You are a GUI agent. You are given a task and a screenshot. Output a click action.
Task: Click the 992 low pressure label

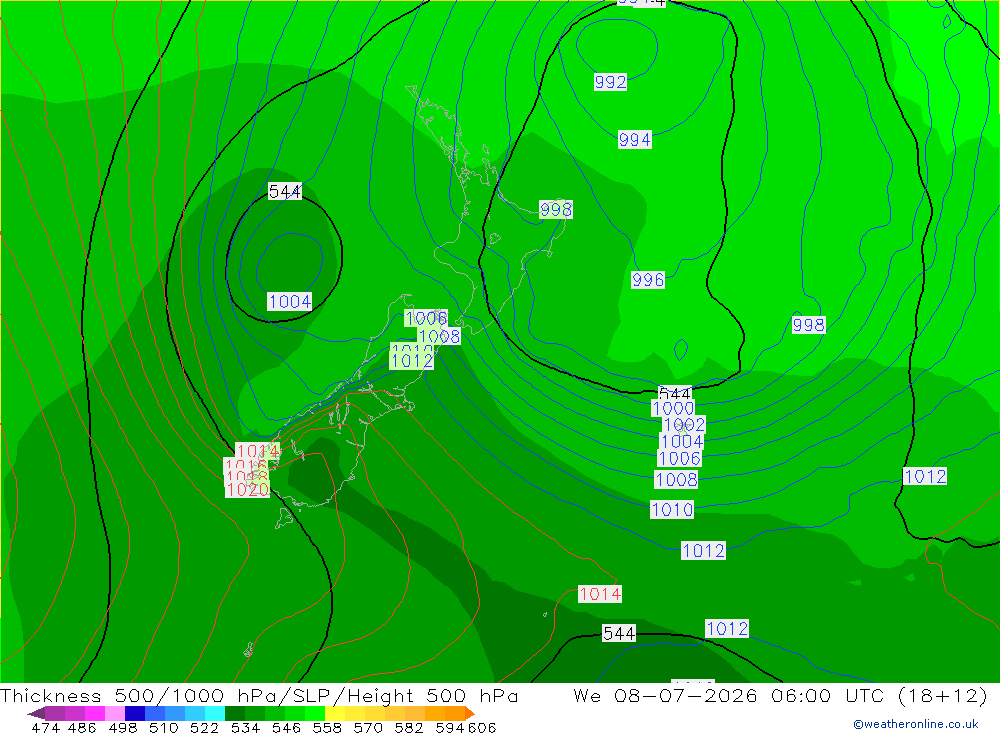[x=610, y=82]
